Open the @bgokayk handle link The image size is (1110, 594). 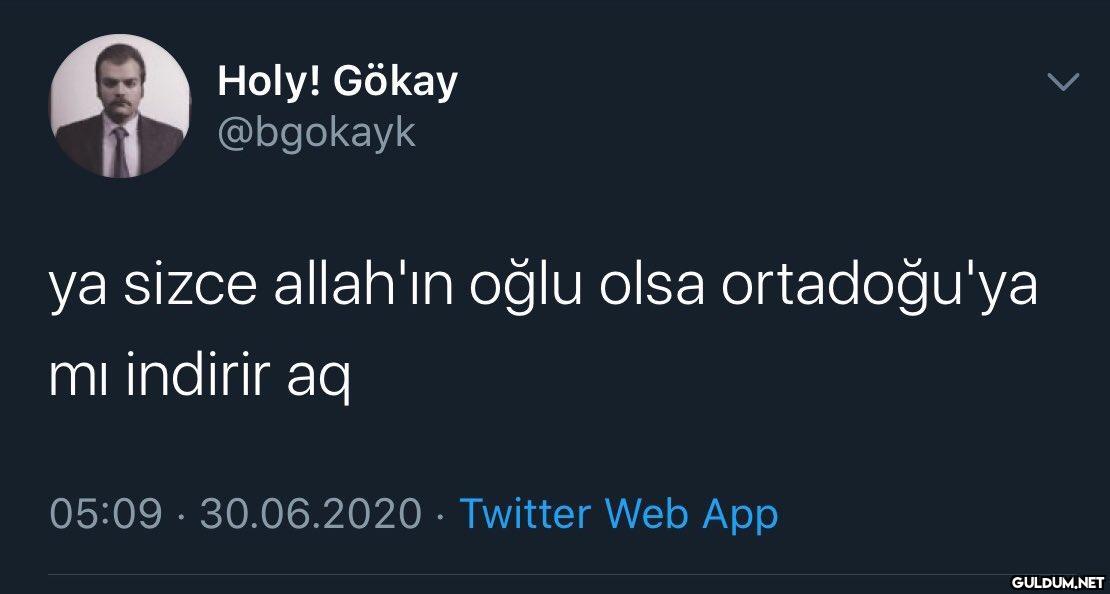click(x=317, y=132)
